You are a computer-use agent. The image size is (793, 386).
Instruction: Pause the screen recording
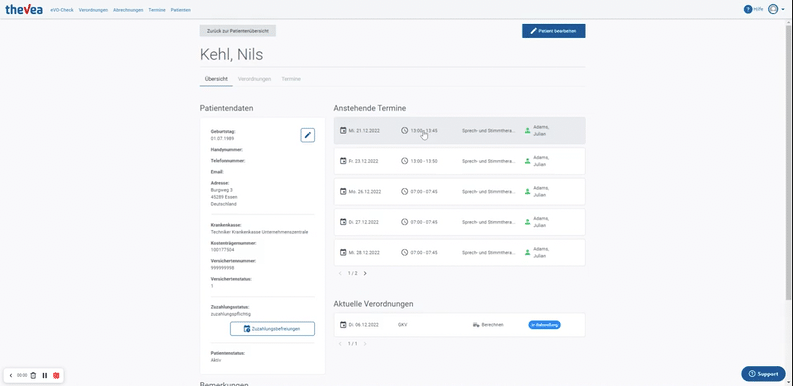click(45, 375)
